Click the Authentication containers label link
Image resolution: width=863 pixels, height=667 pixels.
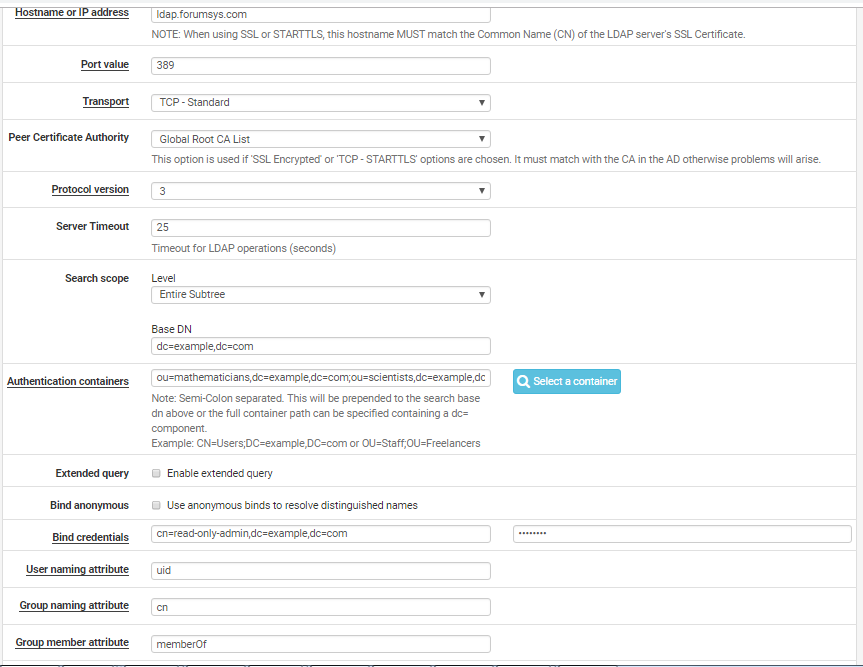[68, 381]
